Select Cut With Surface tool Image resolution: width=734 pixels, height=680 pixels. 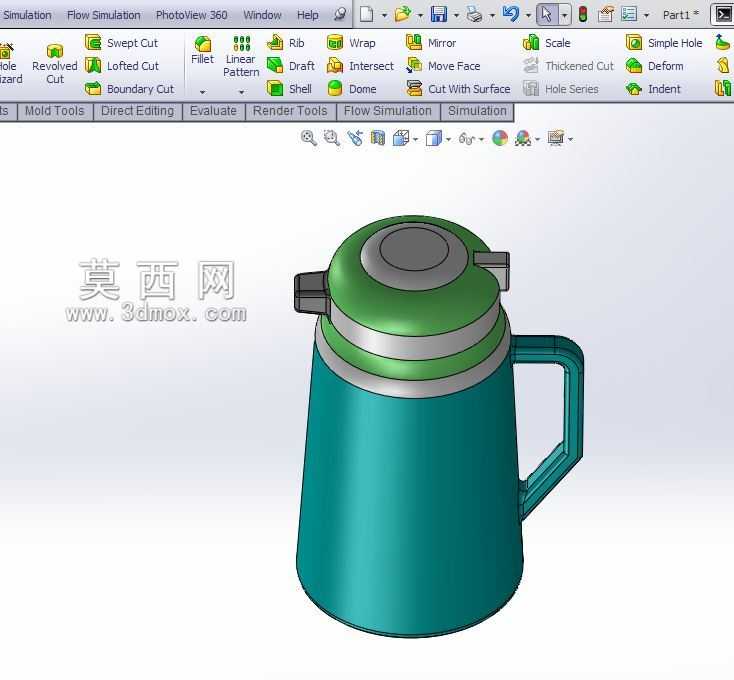point(458,89)
